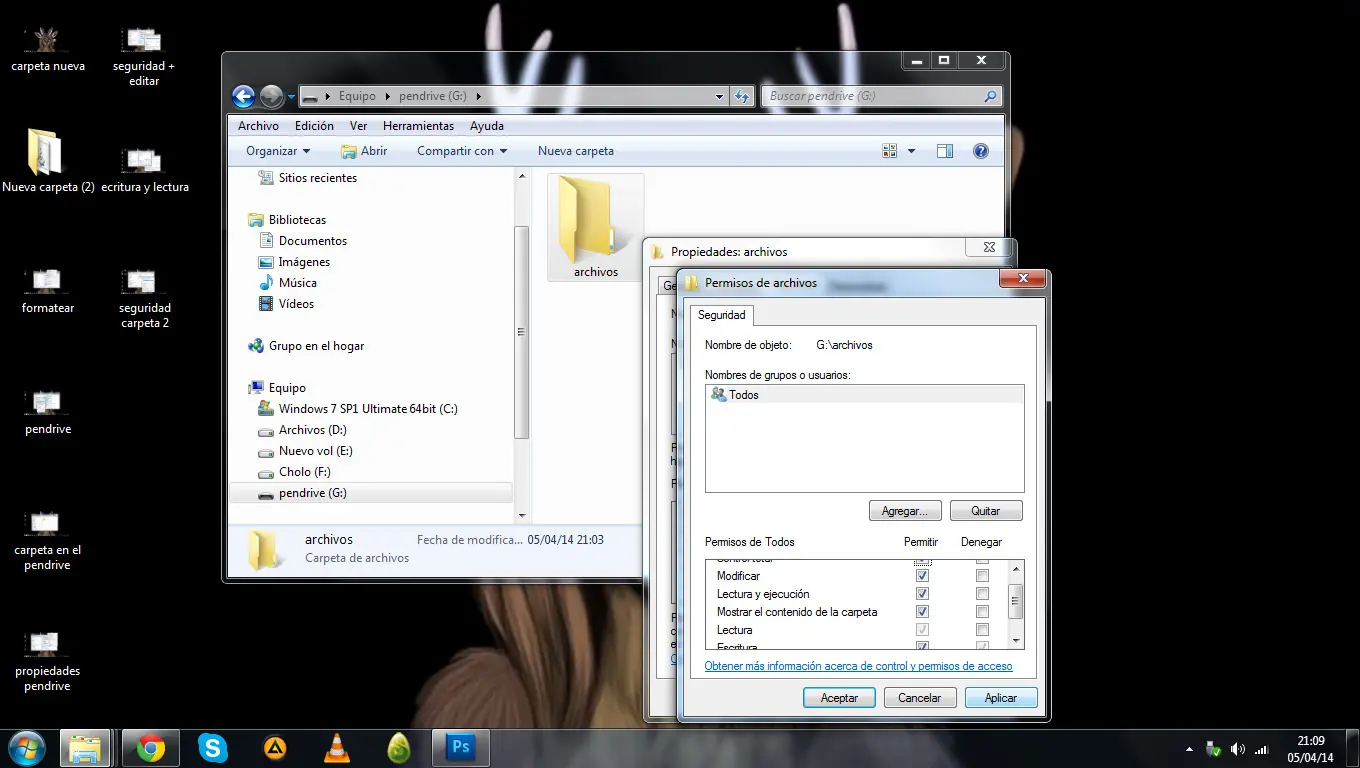Open link about access control and permissions
This screenshot has width=1360, height=768.
858,666
